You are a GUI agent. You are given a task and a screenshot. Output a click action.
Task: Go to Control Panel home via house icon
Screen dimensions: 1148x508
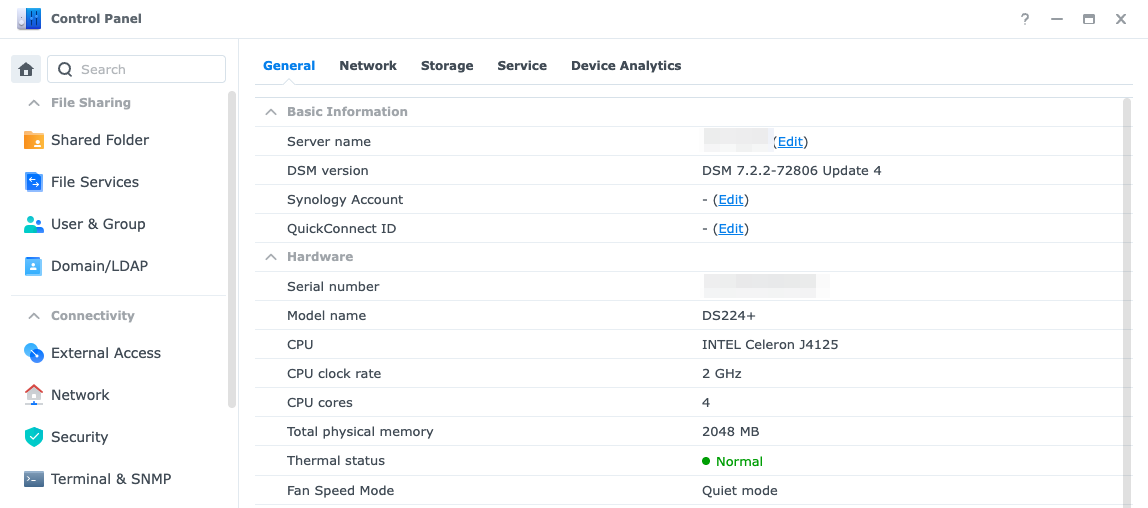coord(26,70)
